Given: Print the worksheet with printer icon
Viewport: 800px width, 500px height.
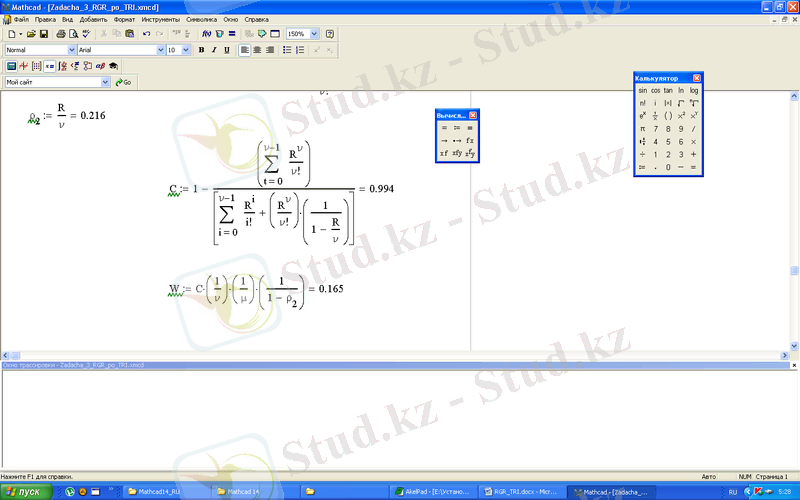Looking at the screenshot, I should tap(61, 34).
